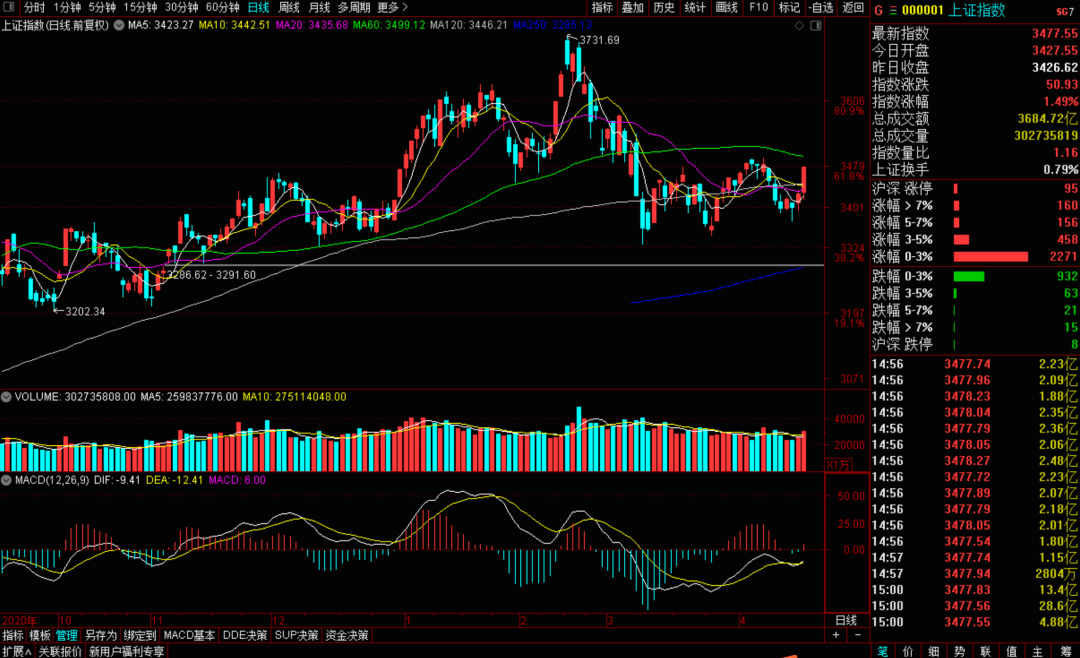1080x658 pixels.
Task: Expand the 更多 periods dropdown
Action: 393,8
